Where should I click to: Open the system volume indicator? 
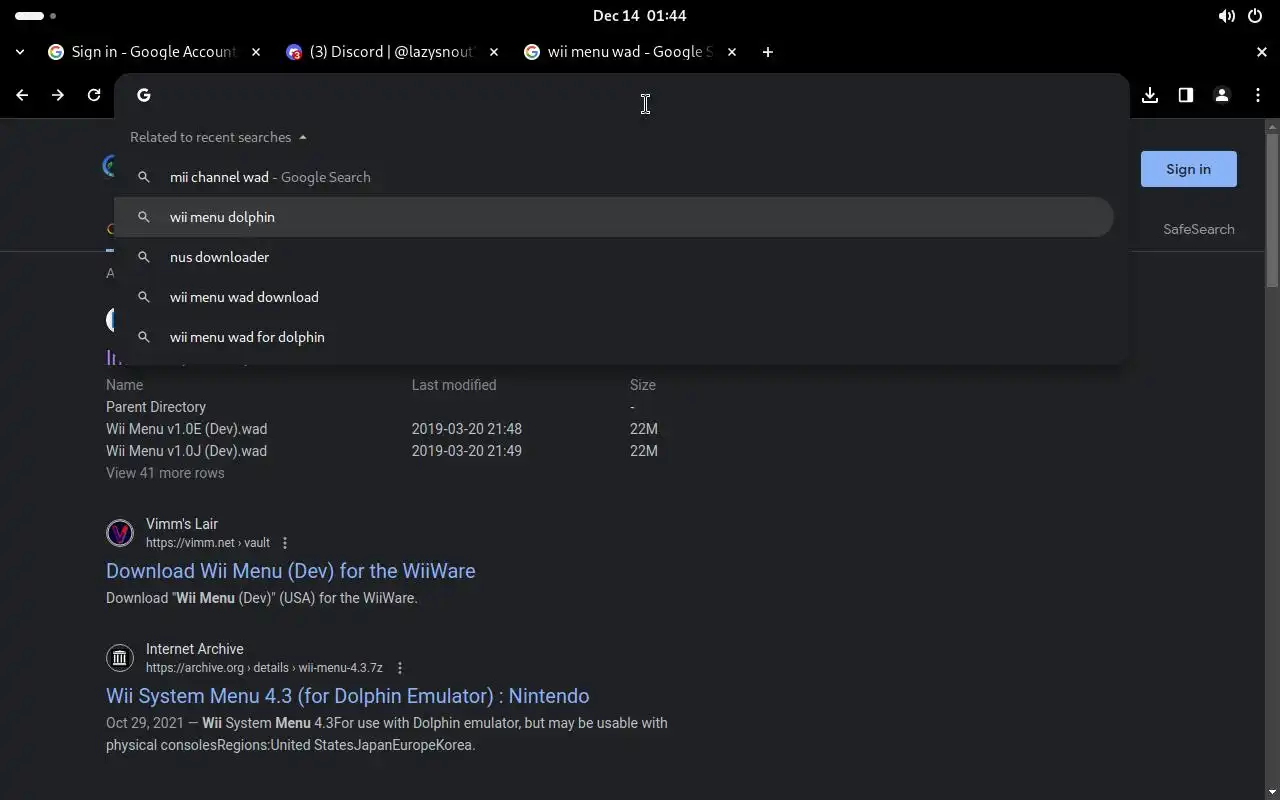click(1226, 16)
